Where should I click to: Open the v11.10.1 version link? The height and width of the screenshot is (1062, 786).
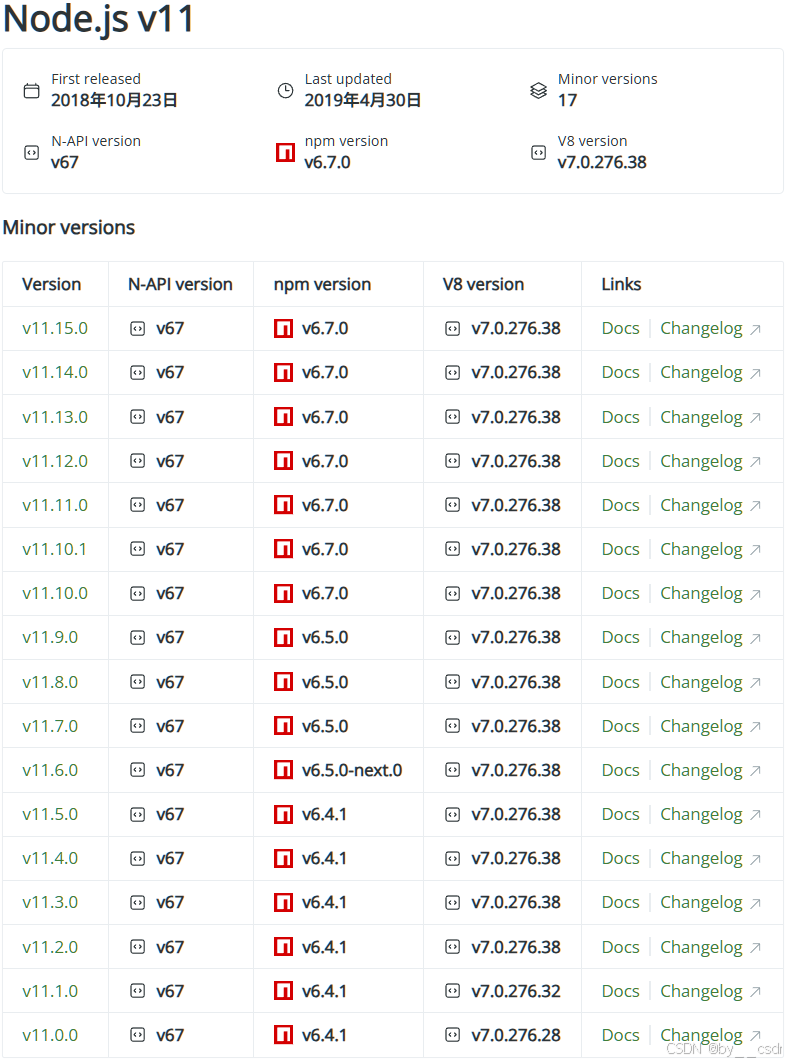pyautogui.click(x=55, y=549)
